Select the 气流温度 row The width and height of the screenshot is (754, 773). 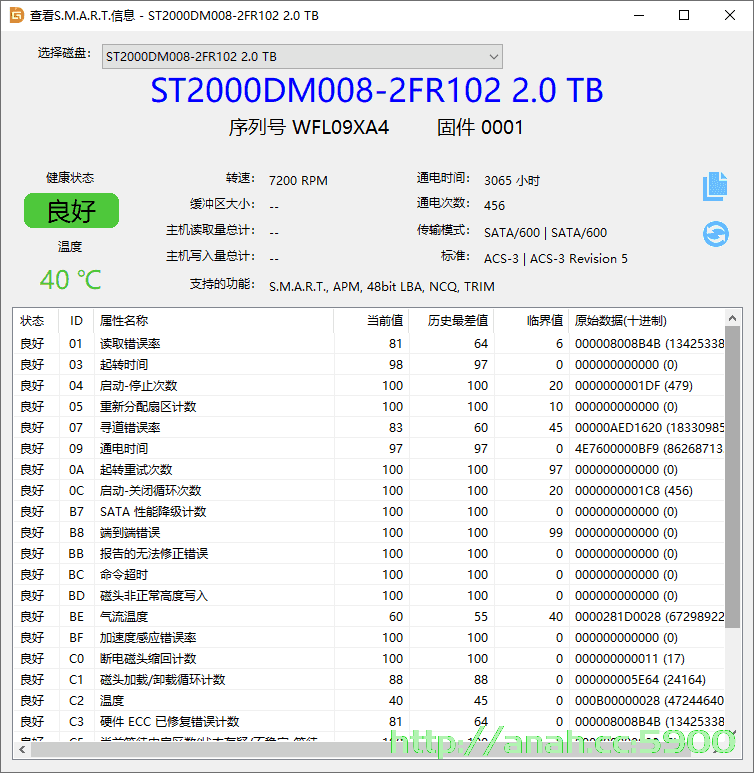(369, 617)
